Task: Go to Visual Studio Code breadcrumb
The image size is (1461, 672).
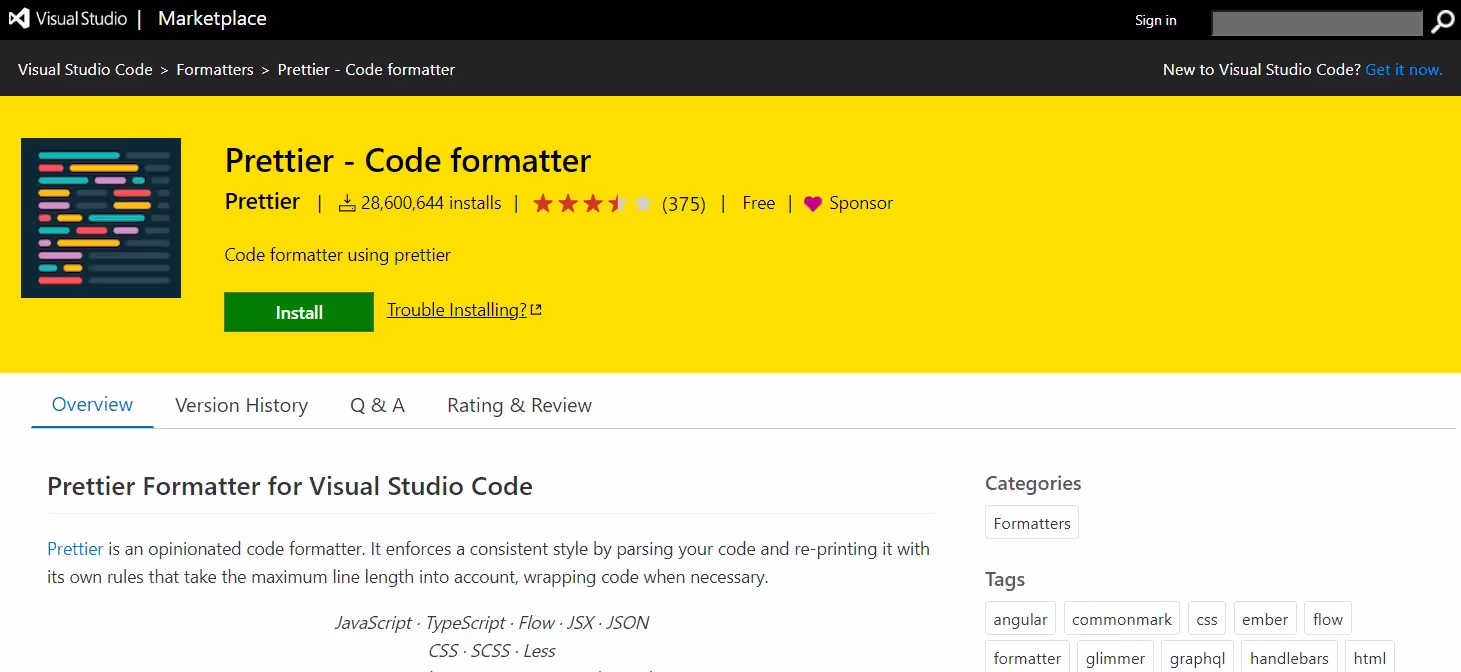Action: (x=85, y=70)
